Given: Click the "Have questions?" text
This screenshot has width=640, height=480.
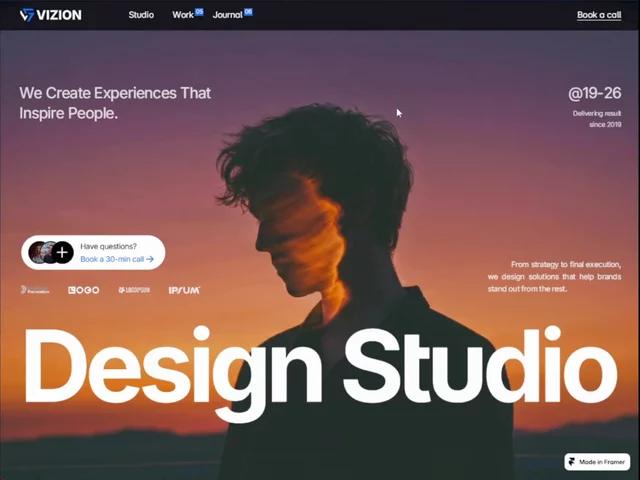Looking at the screenshot, I should pyautogui.click(x=109, y=246).
